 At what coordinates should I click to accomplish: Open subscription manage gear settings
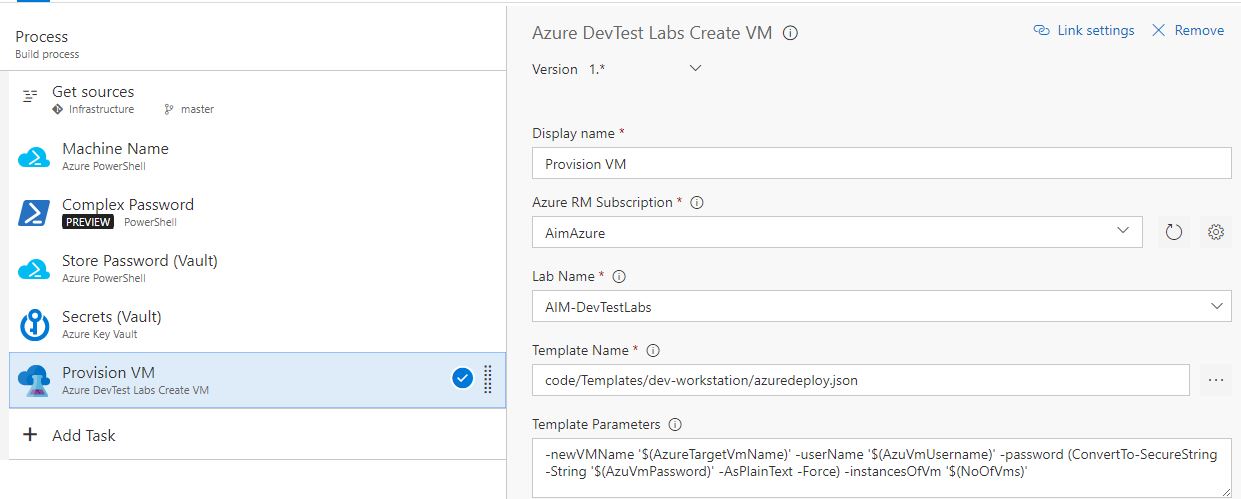(x=1216, y=232)
